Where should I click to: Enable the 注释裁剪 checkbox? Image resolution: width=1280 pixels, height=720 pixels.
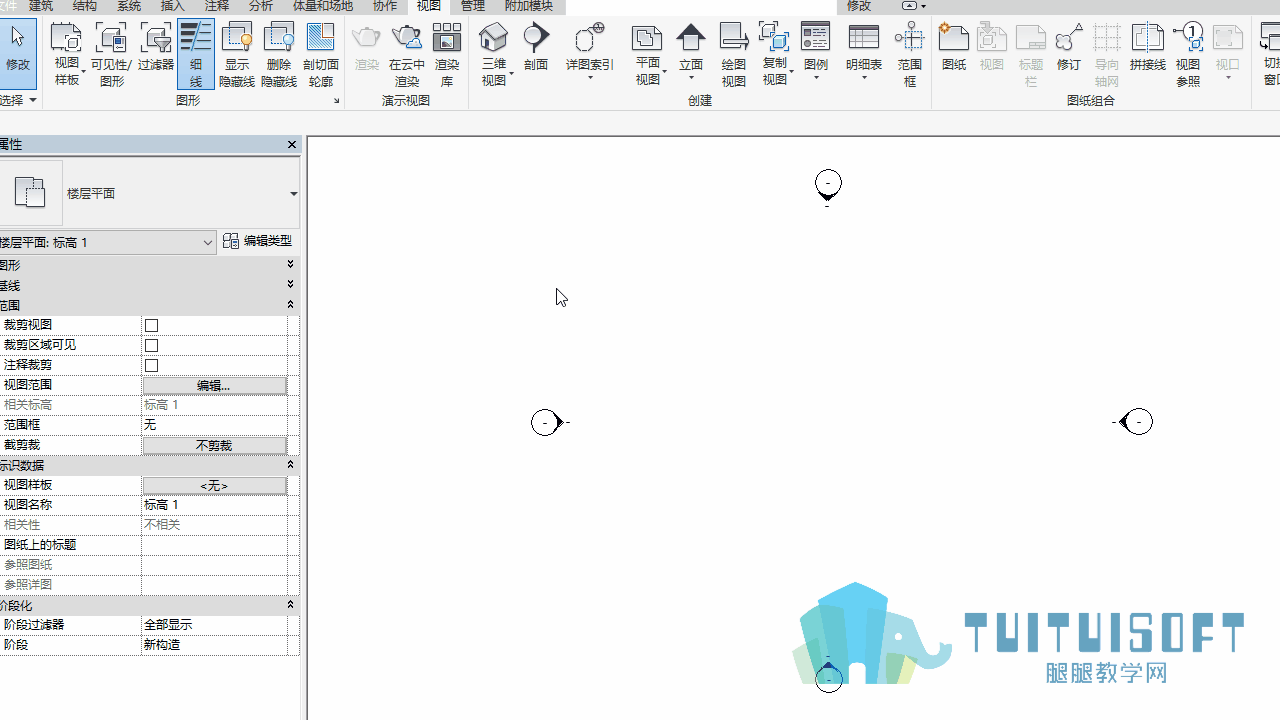152,365
